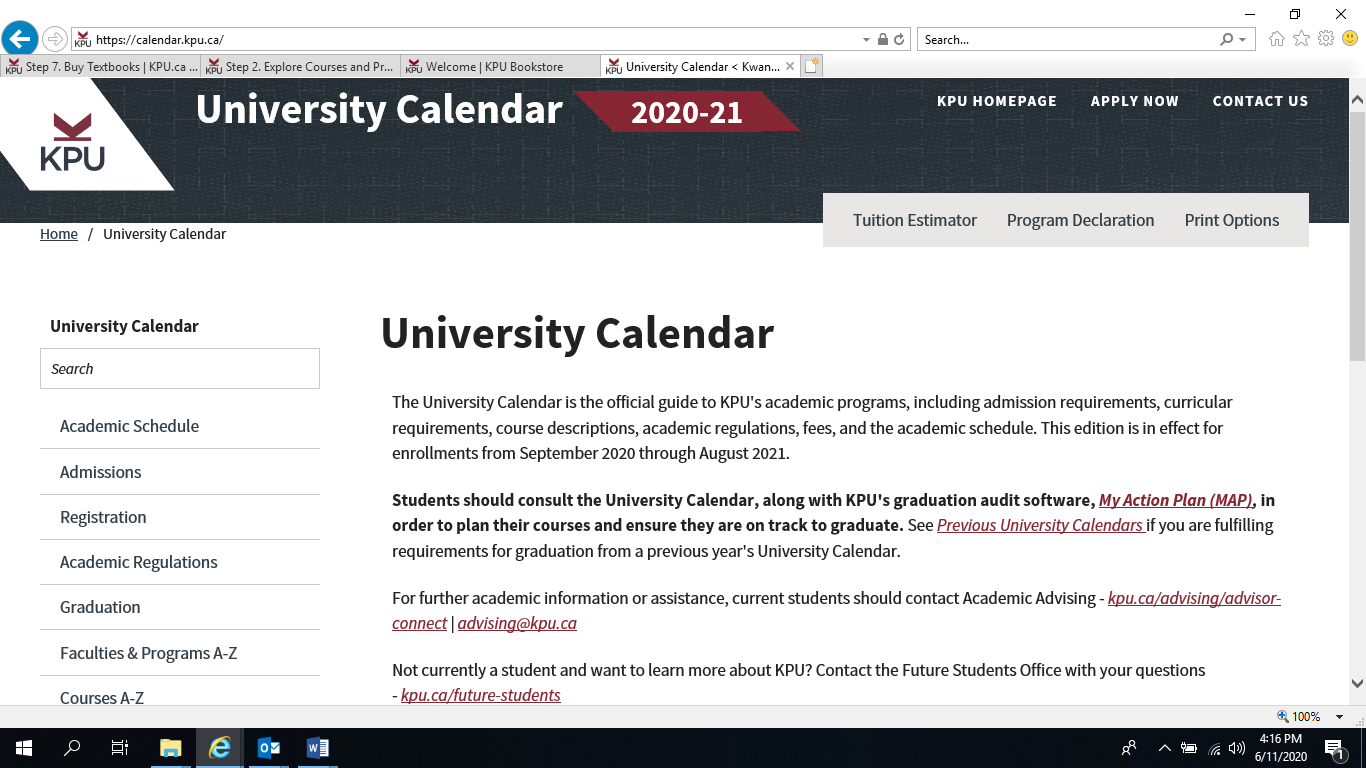This screenshot has height=768, width=1366.
Task: Open the zoom level dropdown at 100%
Action: pos(1340,717)
